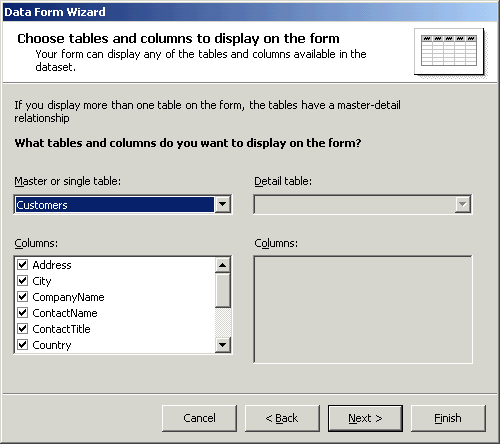The height and width of the screenshot is (444, 500).
Task: Toggle the CompanyName column checkbox
Action: click(23, 297)
